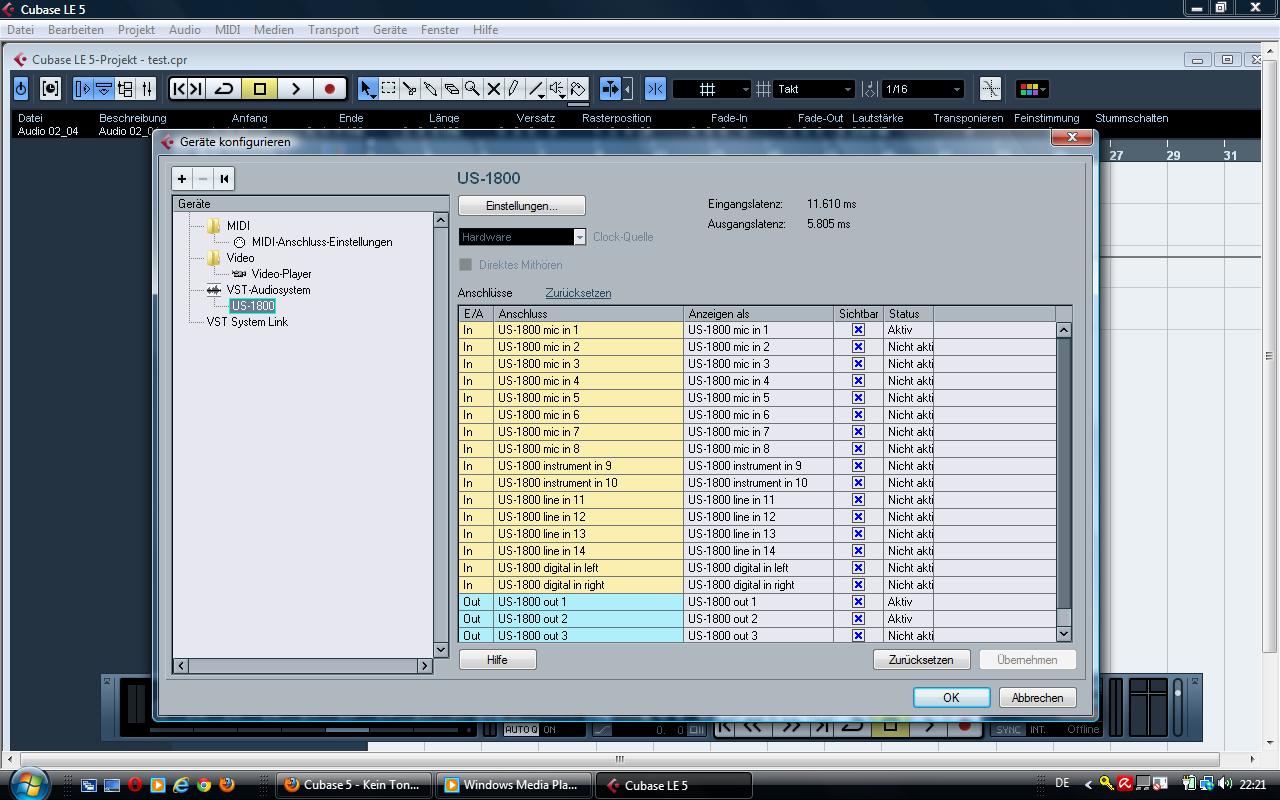Viewport: 1280px width, 800px height.
Task: Select the Play speaker tool
Action: point(557,89)
